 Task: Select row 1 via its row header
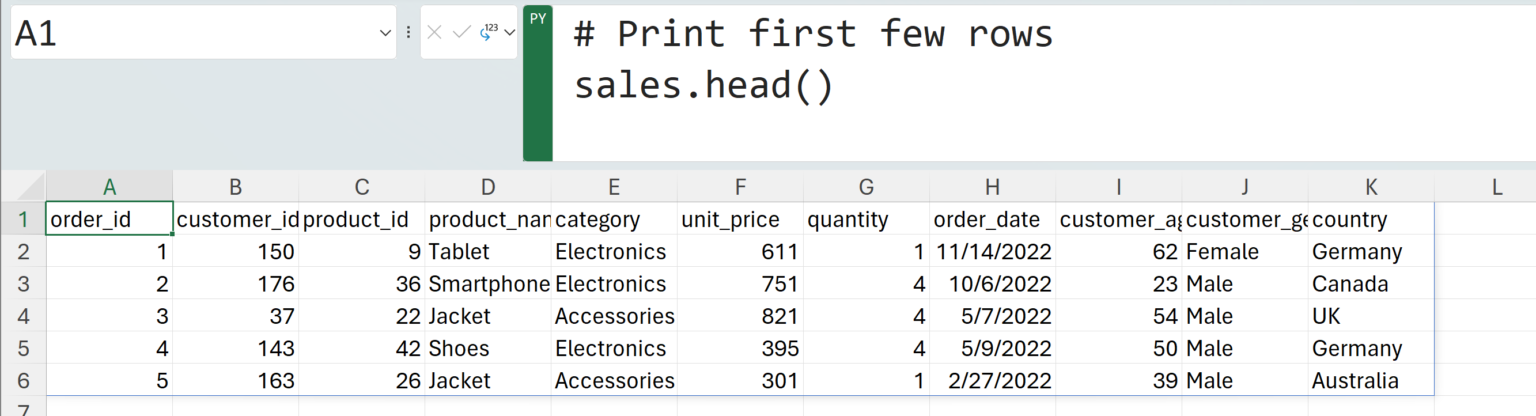coord(23,219)
